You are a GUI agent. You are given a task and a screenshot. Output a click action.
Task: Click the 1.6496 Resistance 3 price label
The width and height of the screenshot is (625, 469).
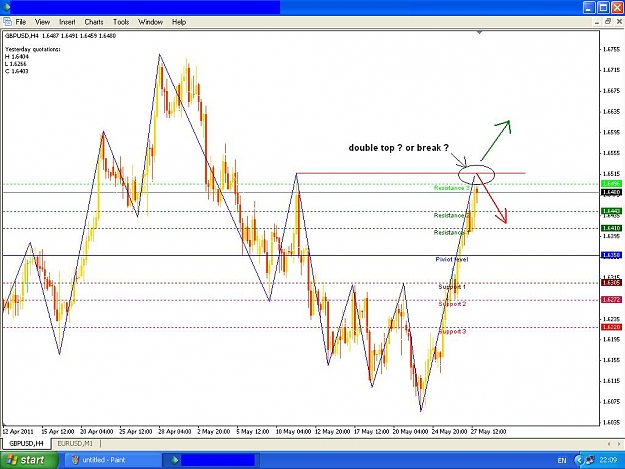click(611, 184)
